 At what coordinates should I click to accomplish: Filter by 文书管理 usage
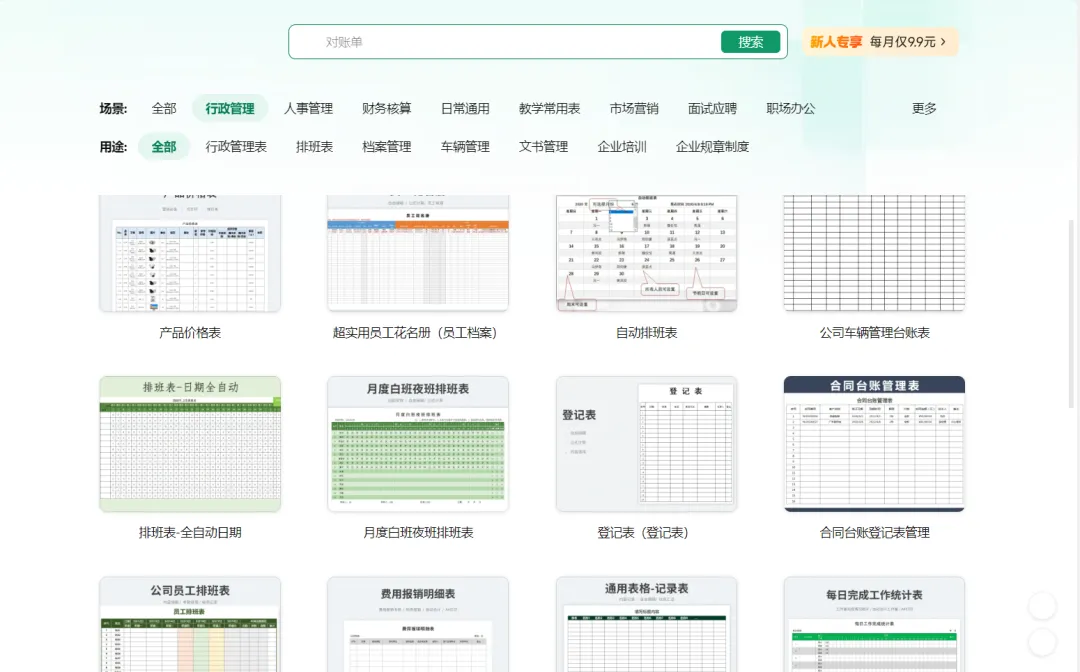[x=543, y=147]
